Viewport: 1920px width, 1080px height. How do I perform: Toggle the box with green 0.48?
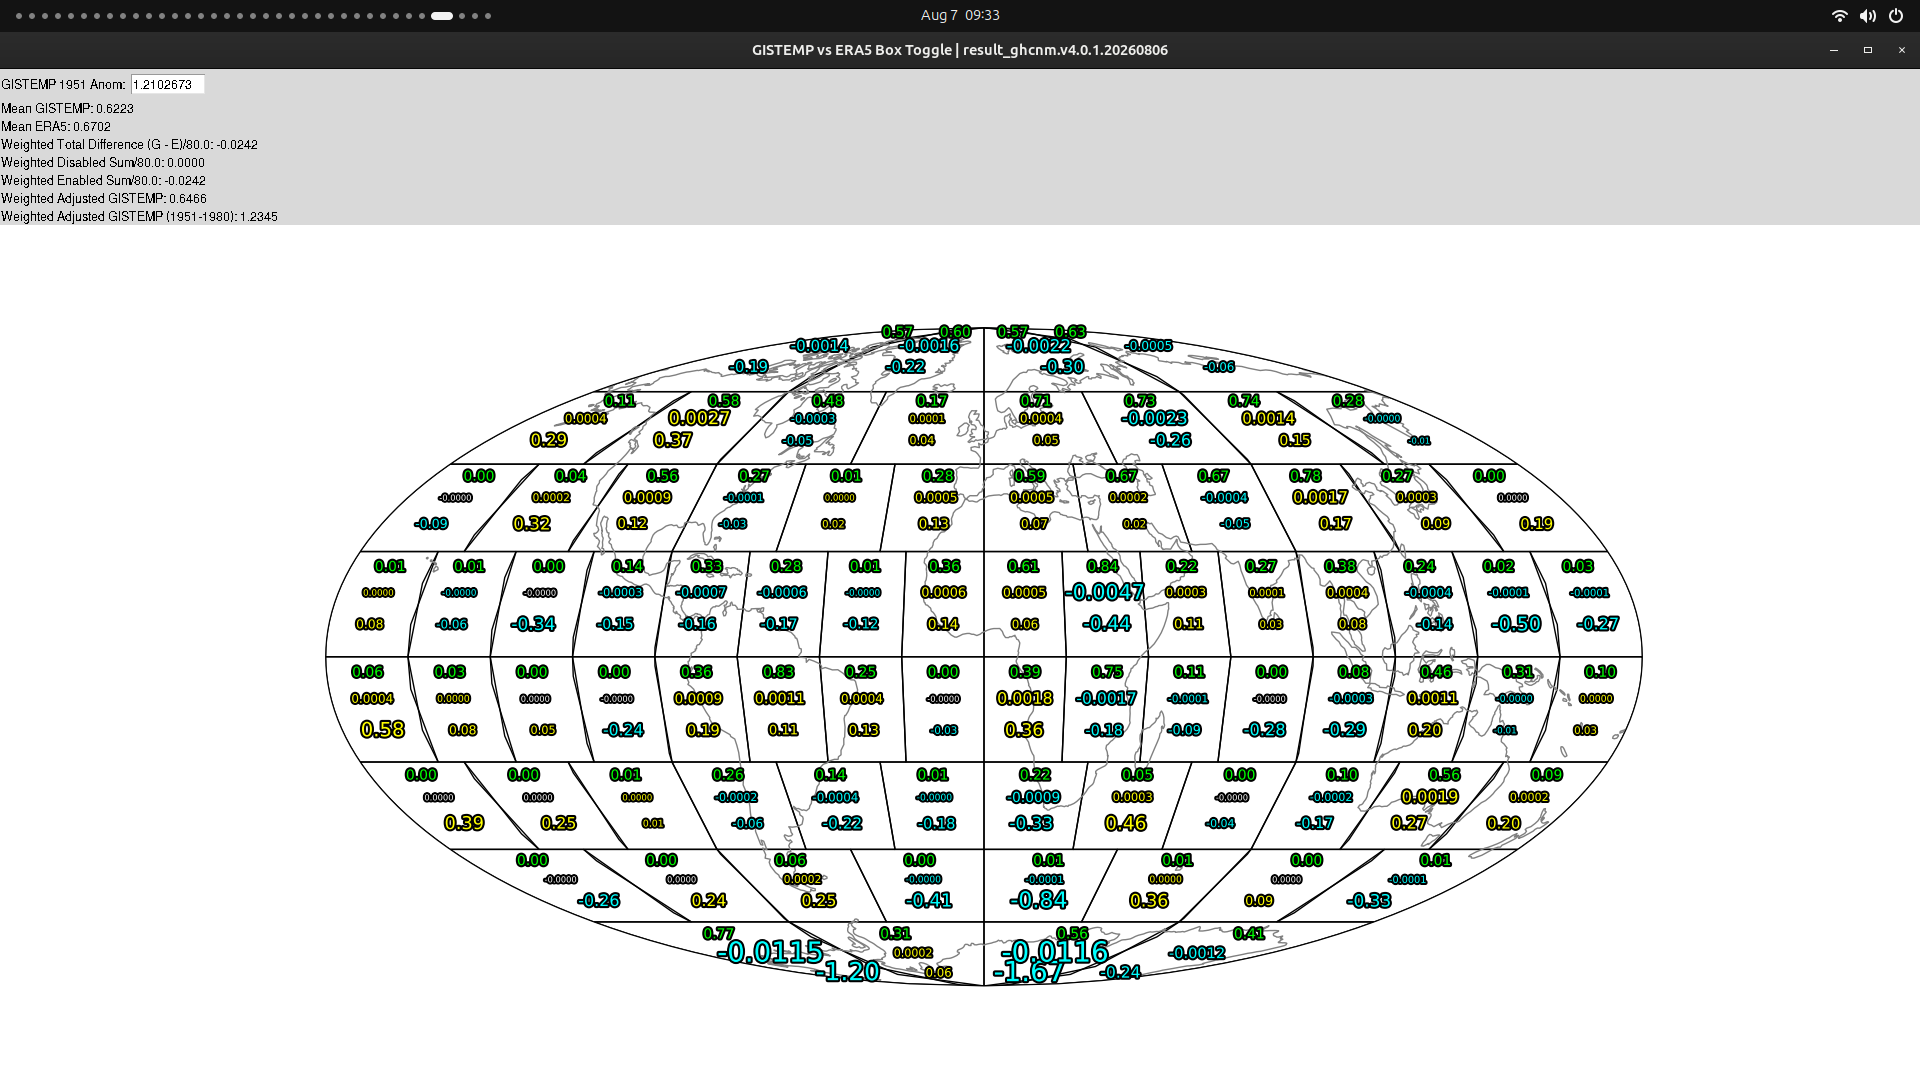click(x=828, y=401)
